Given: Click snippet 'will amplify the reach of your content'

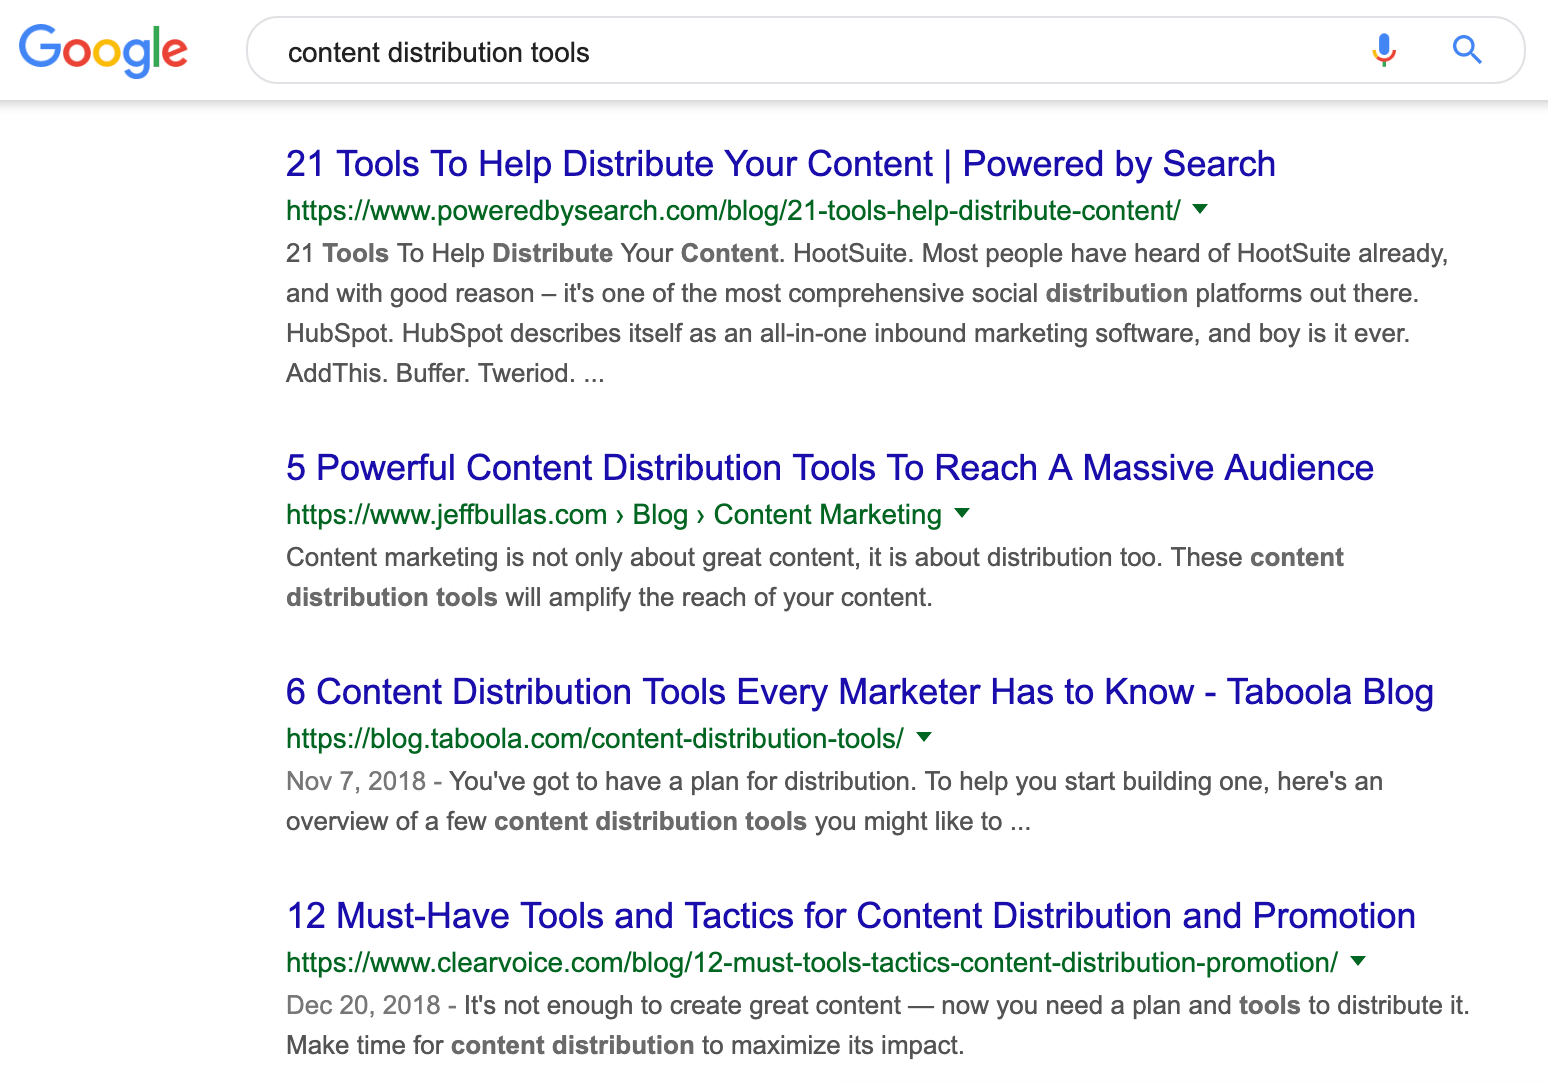Looking at the screenshot, I should coord(718,598).
